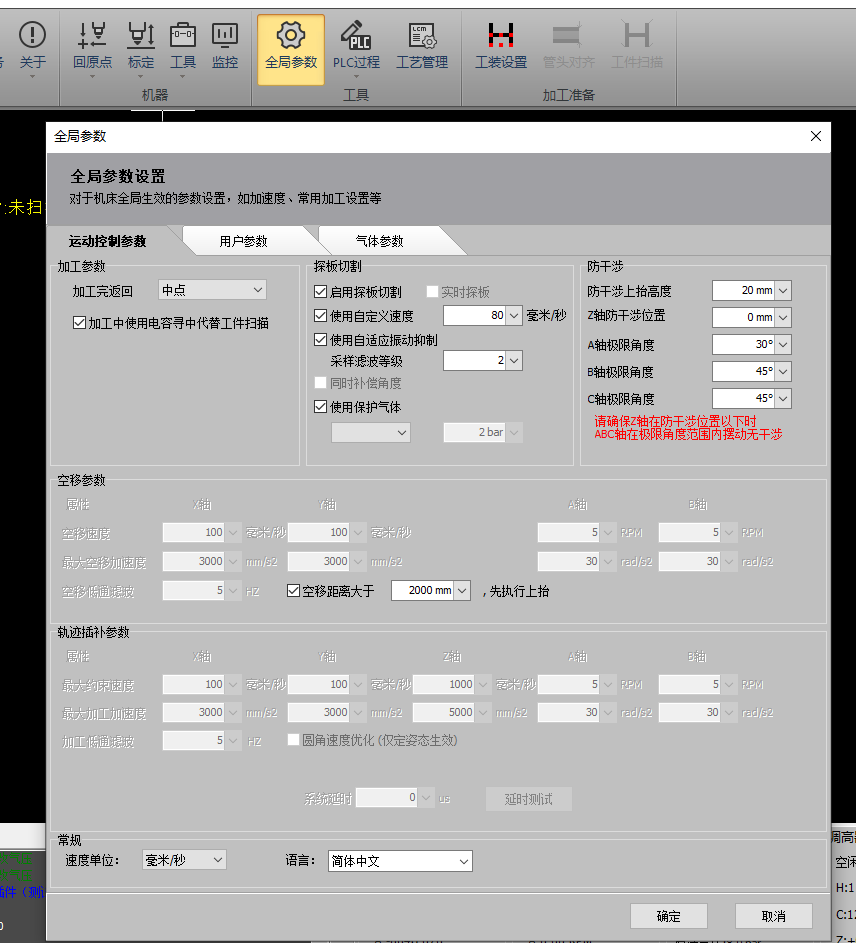The height and width of the screenshot is (943, 856).
Task: Click the B轴极限角度 45° input field
Action: tap(744, 372)
